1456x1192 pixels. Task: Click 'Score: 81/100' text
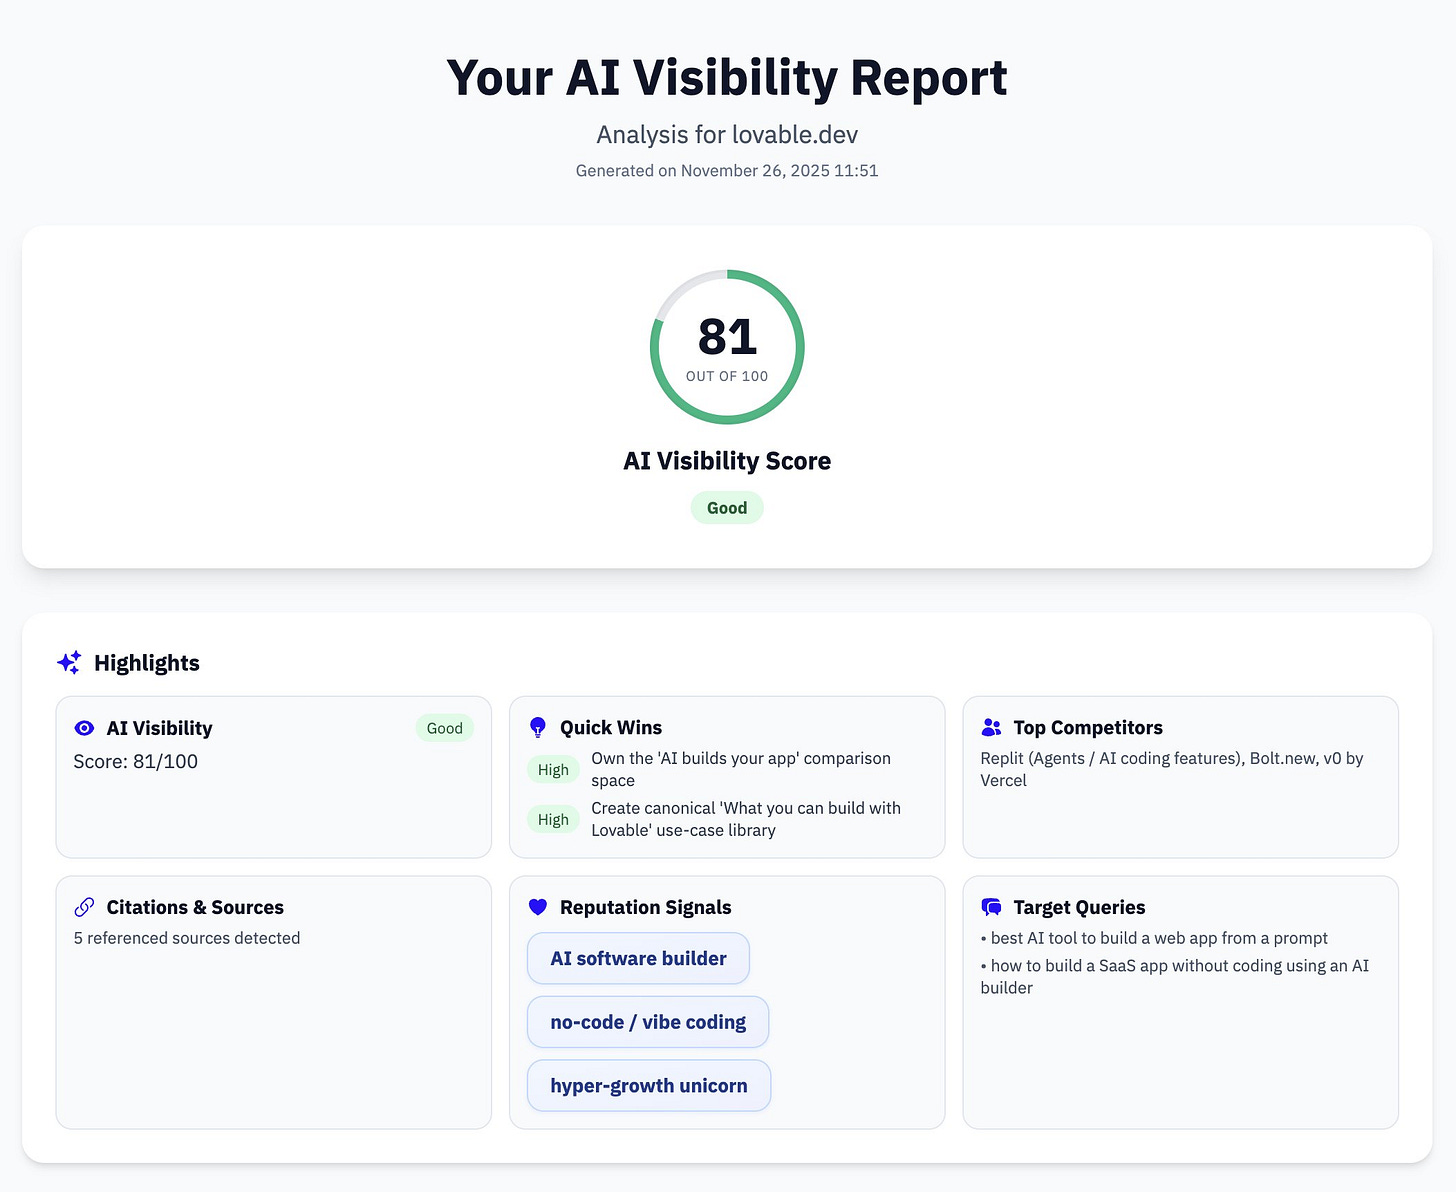136,761
